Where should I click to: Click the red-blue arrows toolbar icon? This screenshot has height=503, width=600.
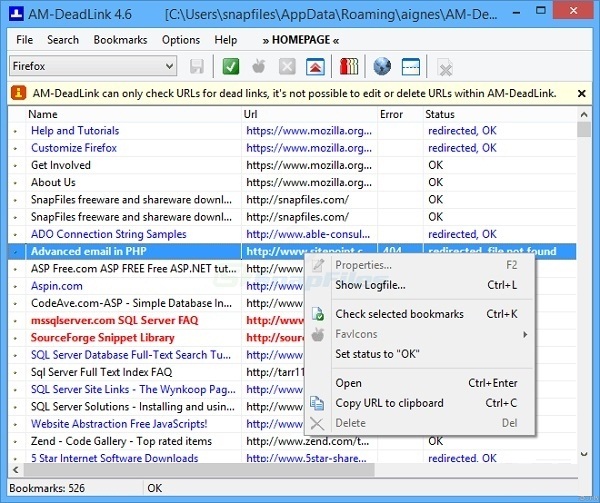coord(314,67)
